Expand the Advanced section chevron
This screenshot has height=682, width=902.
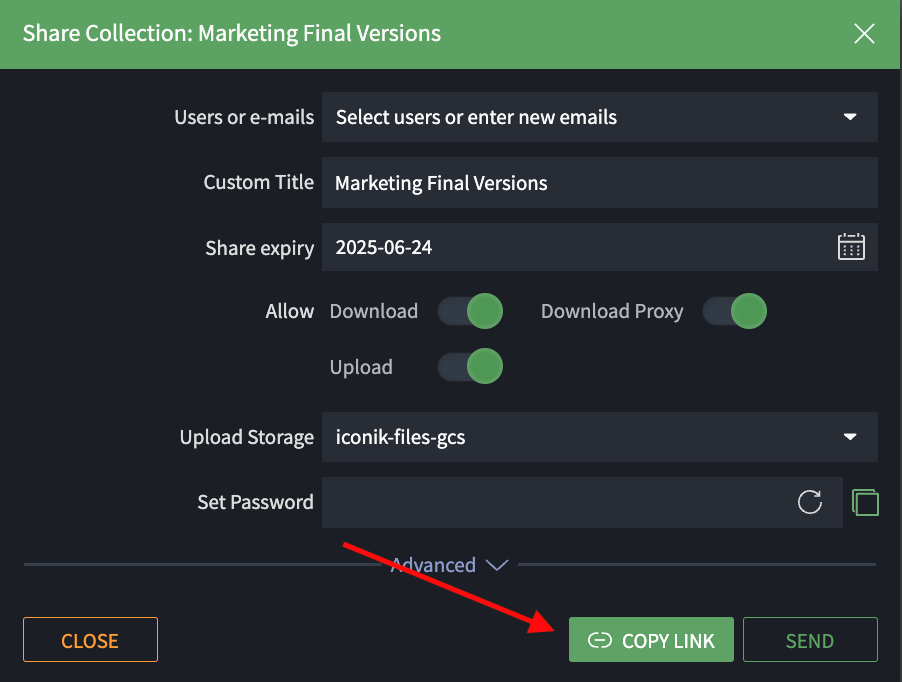pyautogui.click(x=497, y=565)
